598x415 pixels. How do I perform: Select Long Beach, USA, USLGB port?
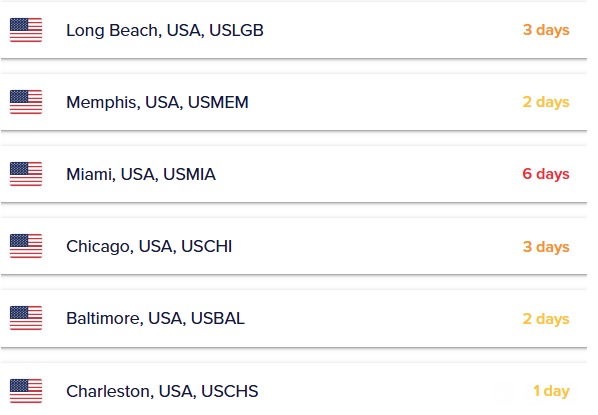tap(165, 30)
